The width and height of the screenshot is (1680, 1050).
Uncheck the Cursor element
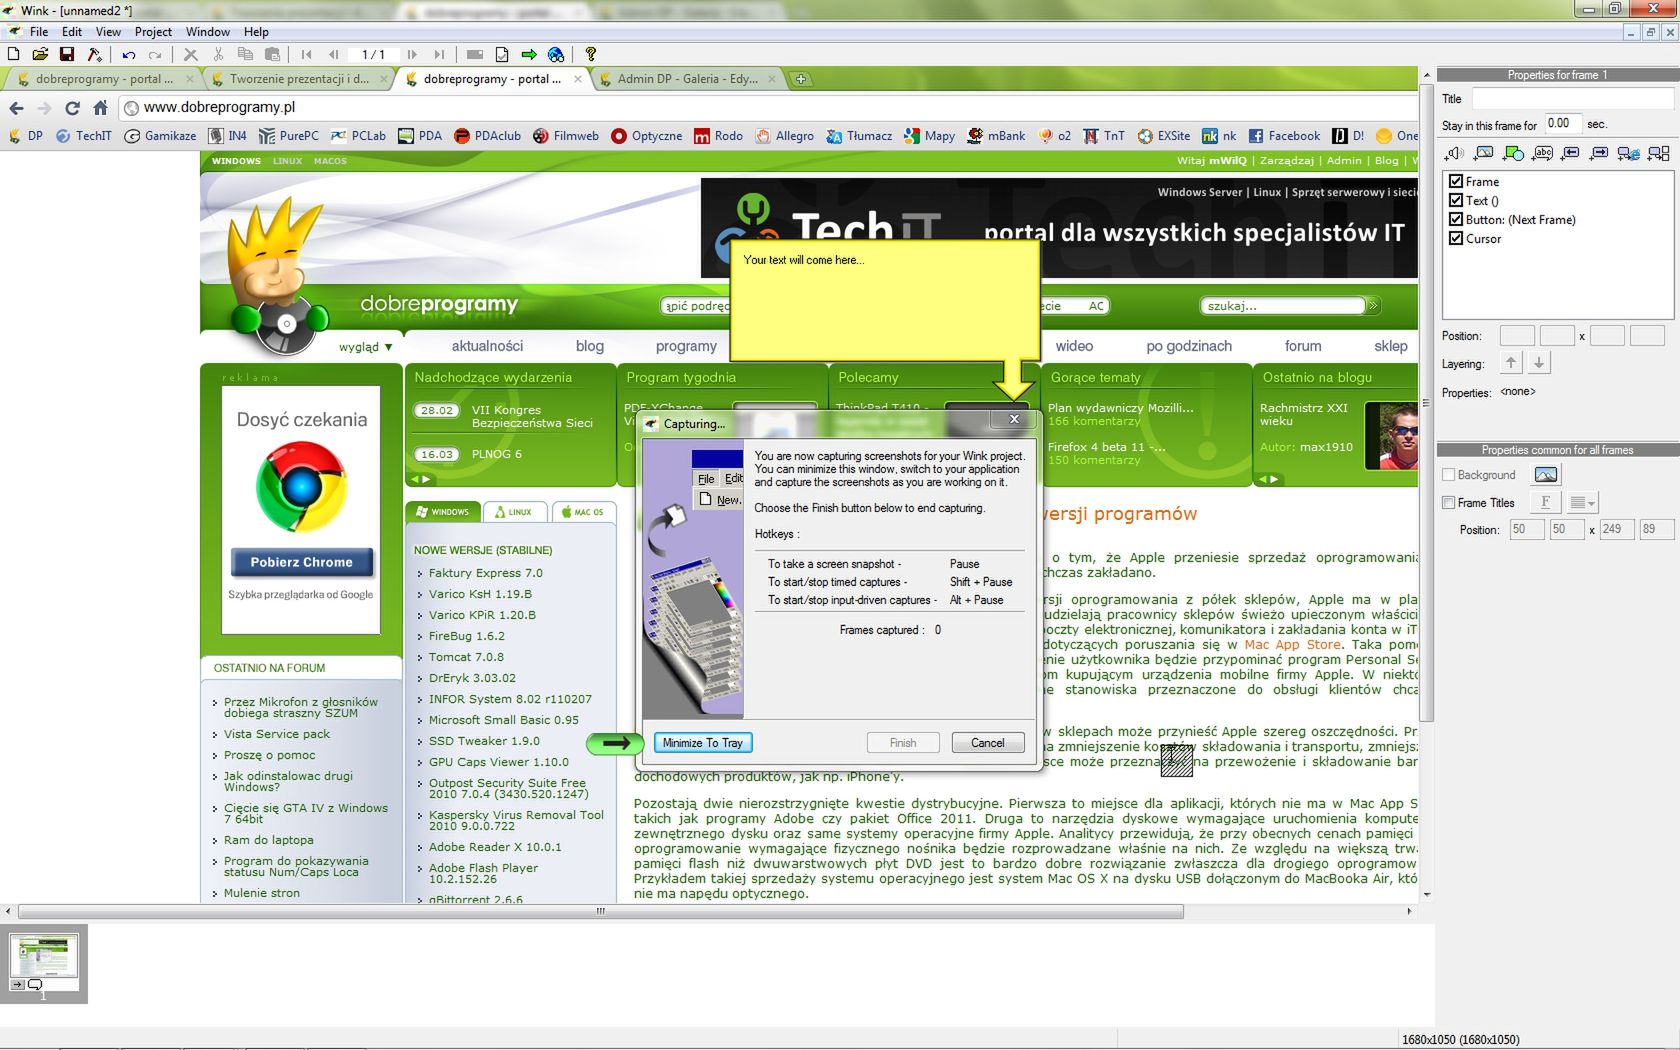1457,239
